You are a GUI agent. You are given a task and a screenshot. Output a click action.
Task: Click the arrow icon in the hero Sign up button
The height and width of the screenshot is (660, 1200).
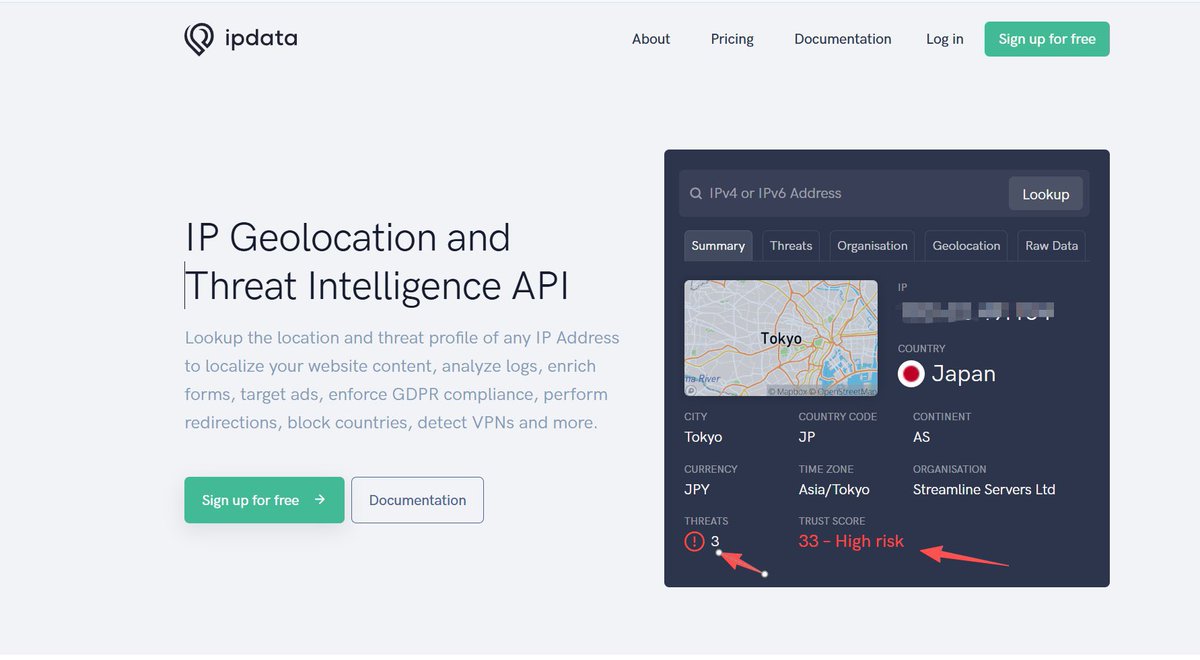click(x=319, y=500)
